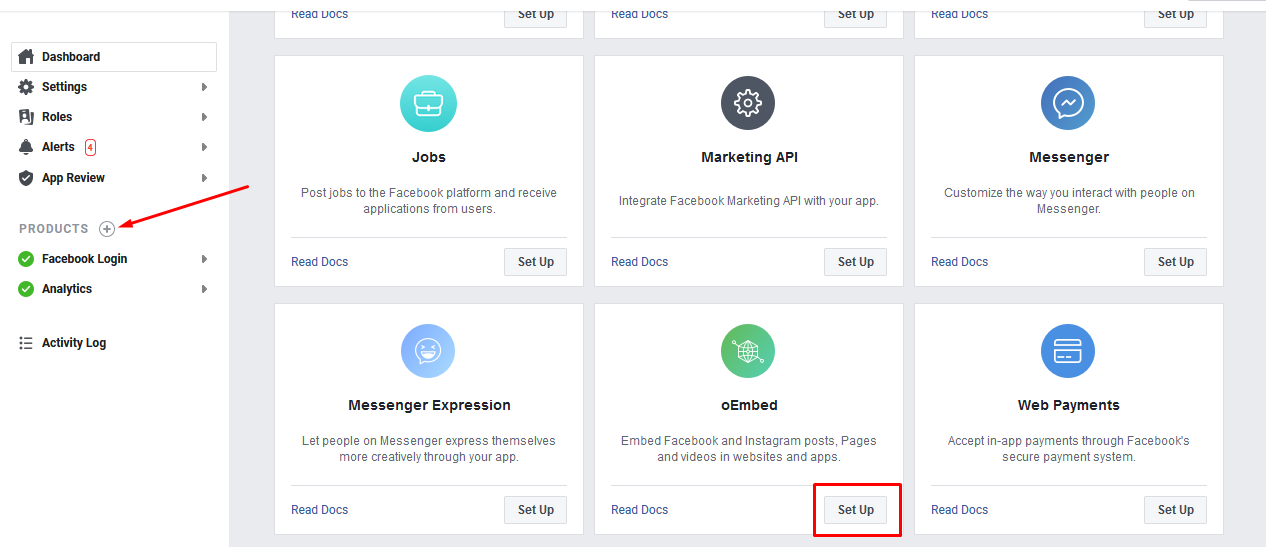Click the Jobs briefcase icon
Image resolution: width=1266 pixels, height=547 pixels.
[428, 104]
